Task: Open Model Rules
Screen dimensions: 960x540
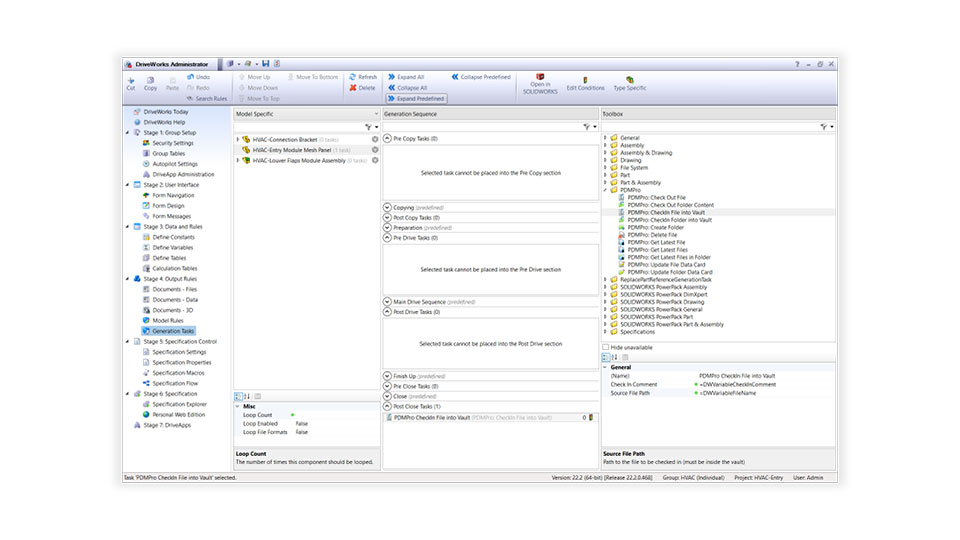Action: (x=168, y=320)
